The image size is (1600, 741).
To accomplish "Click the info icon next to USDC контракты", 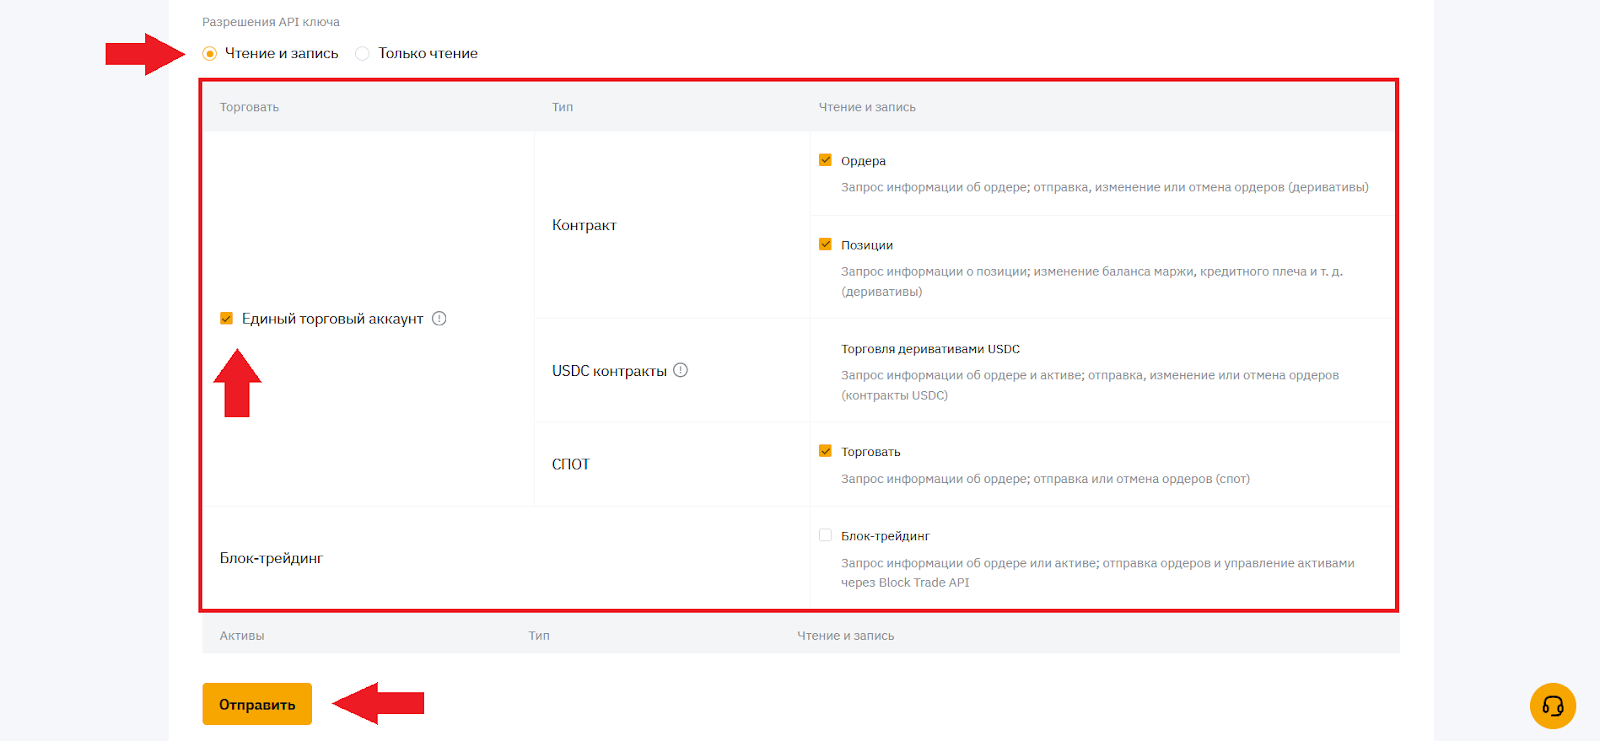I will coord(681,370).
